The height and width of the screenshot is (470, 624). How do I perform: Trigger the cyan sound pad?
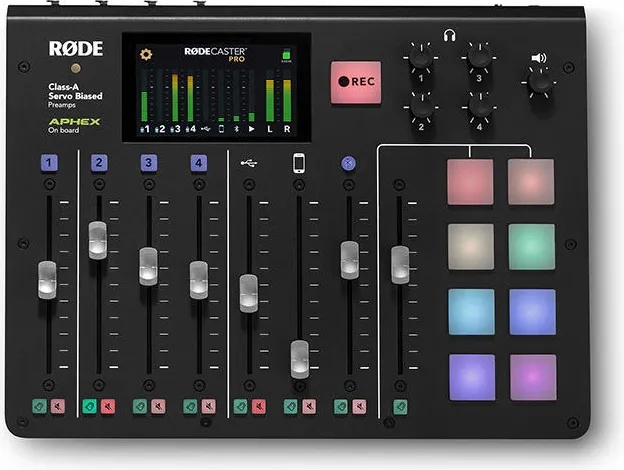click(472, 312)
